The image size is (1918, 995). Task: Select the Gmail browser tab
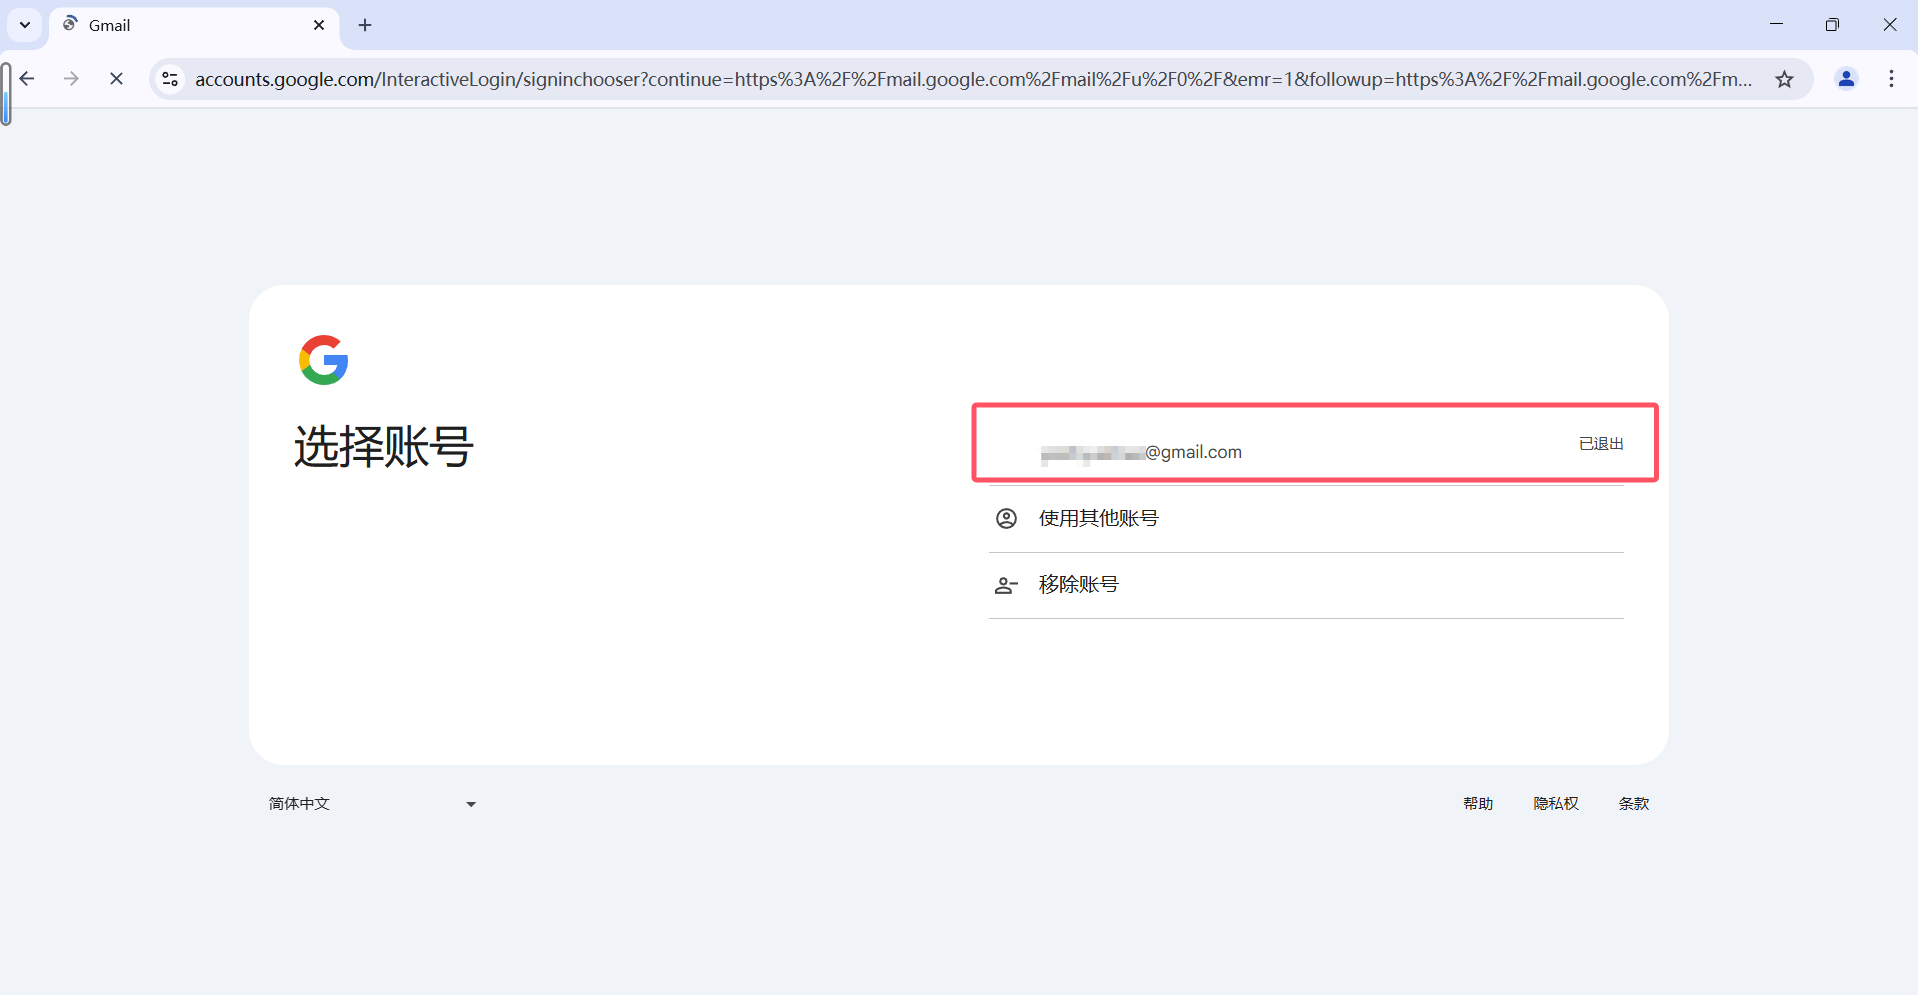tap(195, 25)
